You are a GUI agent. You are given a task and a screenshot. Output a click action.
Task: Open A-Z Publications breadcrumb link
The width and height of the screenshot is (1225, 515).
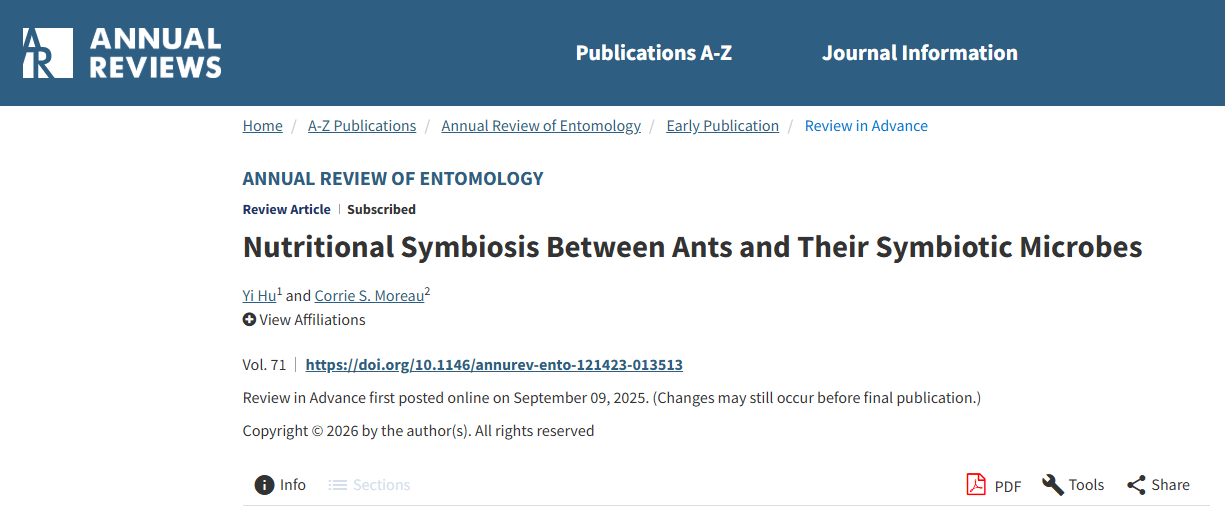pyautogui.click(x=361, y=126)
